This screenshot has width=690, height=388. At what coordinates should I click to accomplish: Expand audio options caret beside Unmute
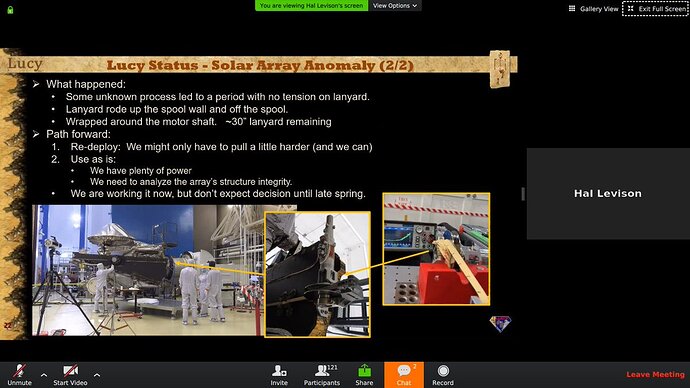(x=44, y=375)
